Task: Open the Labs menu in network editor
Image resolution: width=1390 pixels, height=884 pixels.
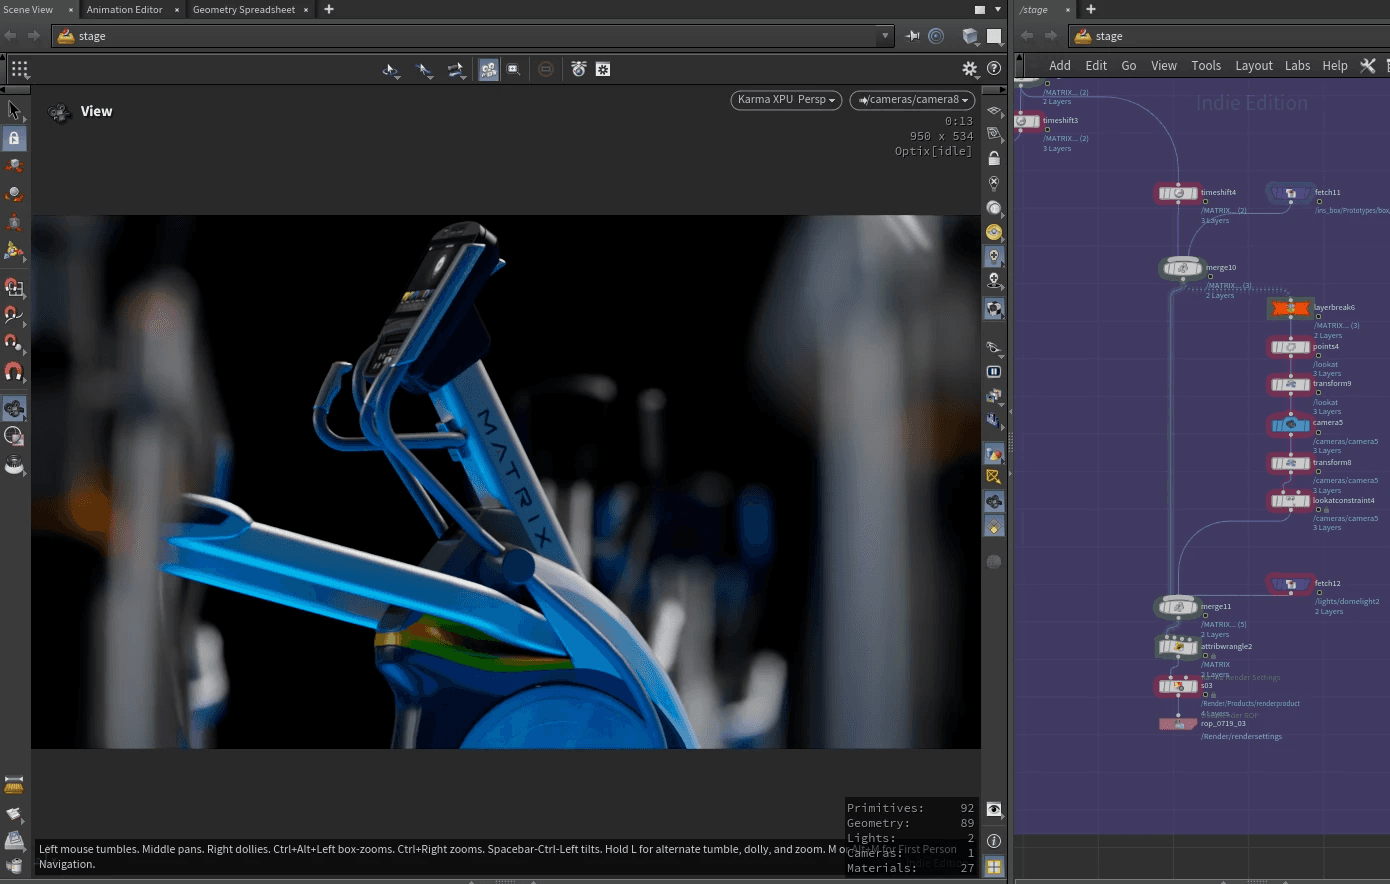Action: tap(1298, 65)
